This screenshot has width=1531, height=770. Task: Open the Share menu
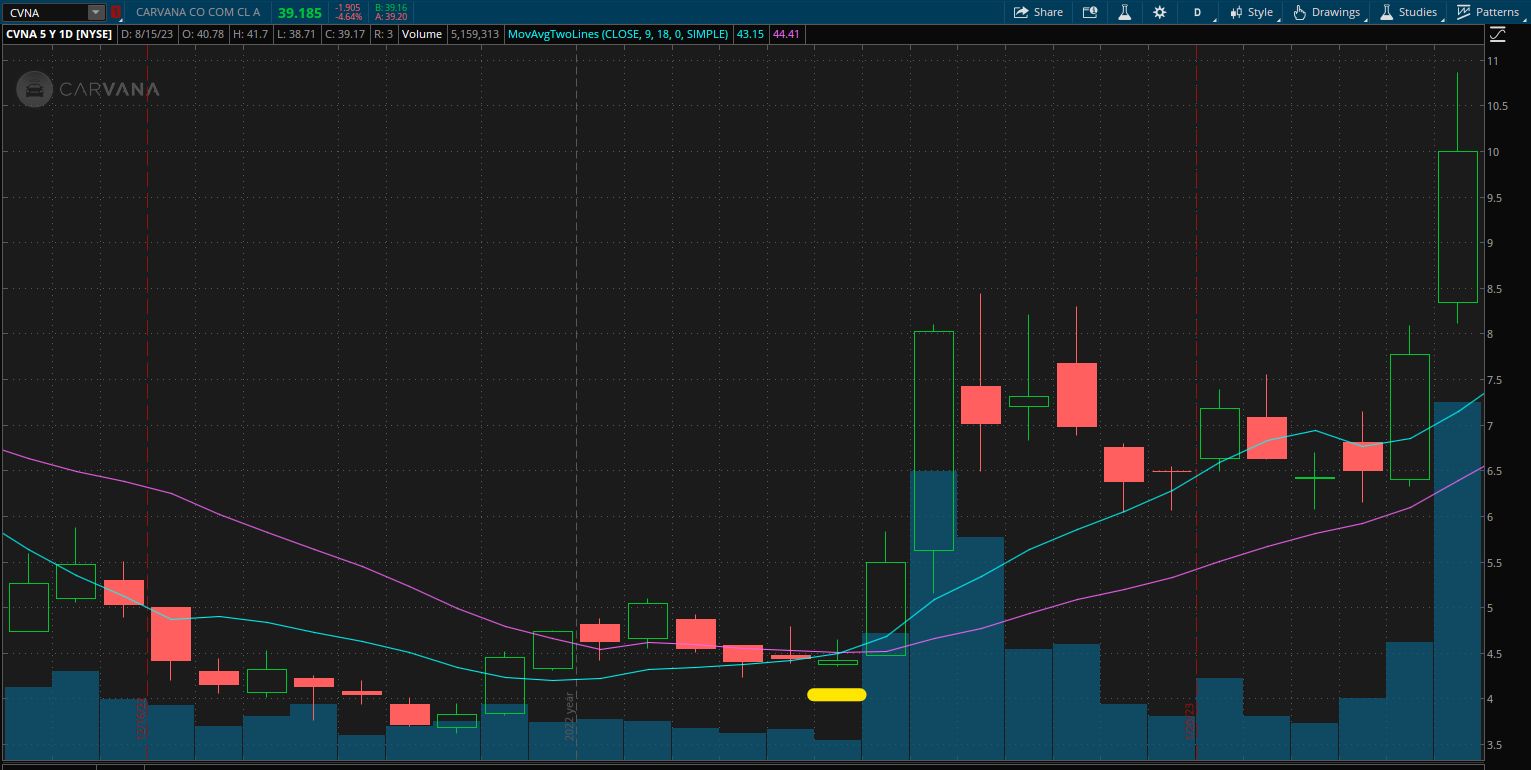(x=1037, y=12)
